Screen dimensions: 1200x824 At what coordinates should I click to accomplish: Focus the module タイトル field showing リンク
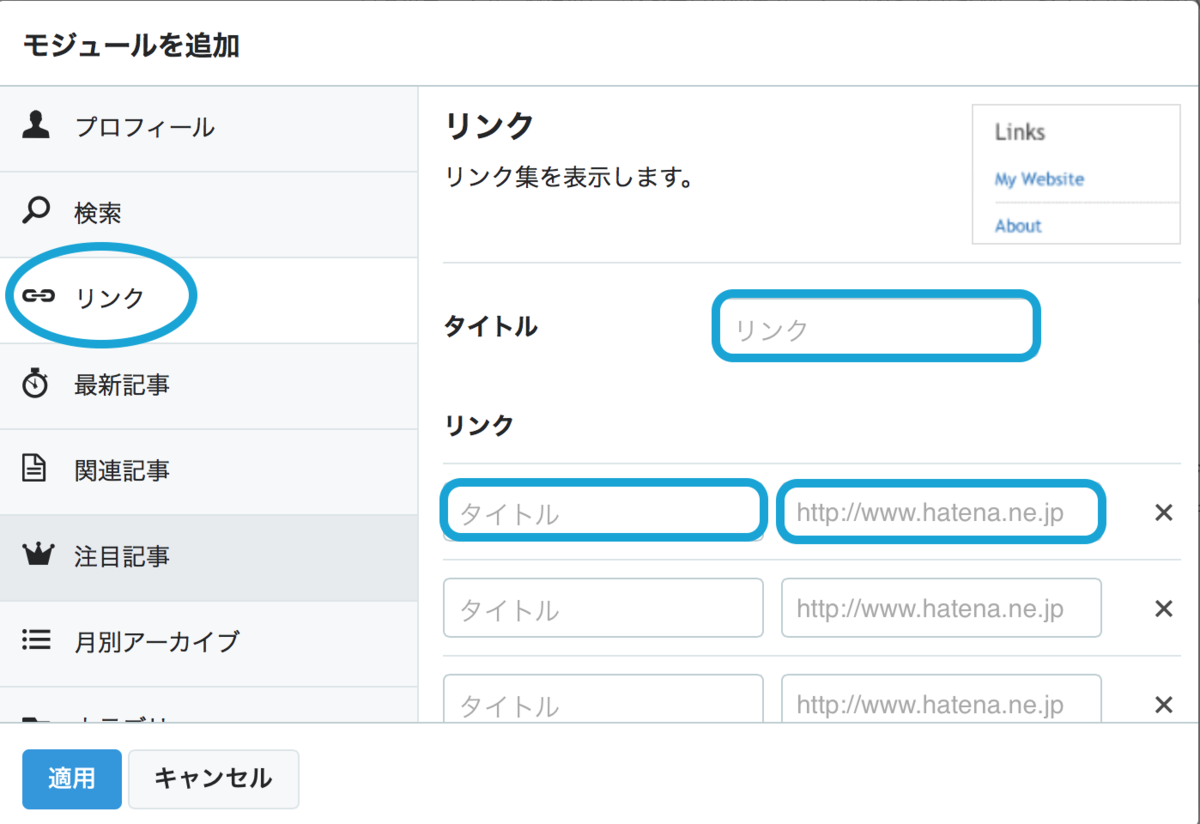click(x=876, y=327)
